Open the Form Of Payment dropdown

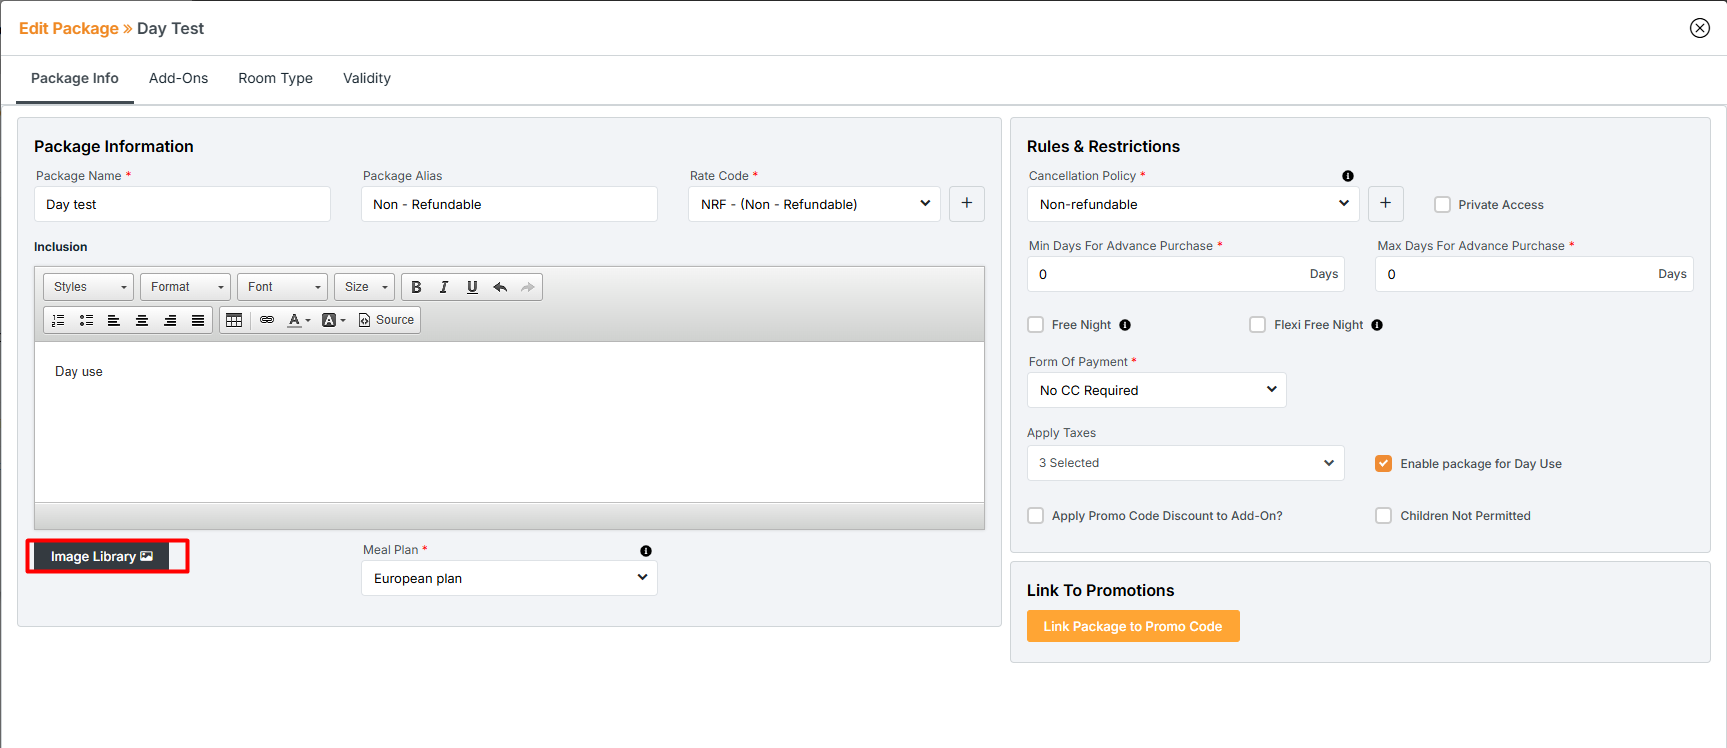point(1156,390)
